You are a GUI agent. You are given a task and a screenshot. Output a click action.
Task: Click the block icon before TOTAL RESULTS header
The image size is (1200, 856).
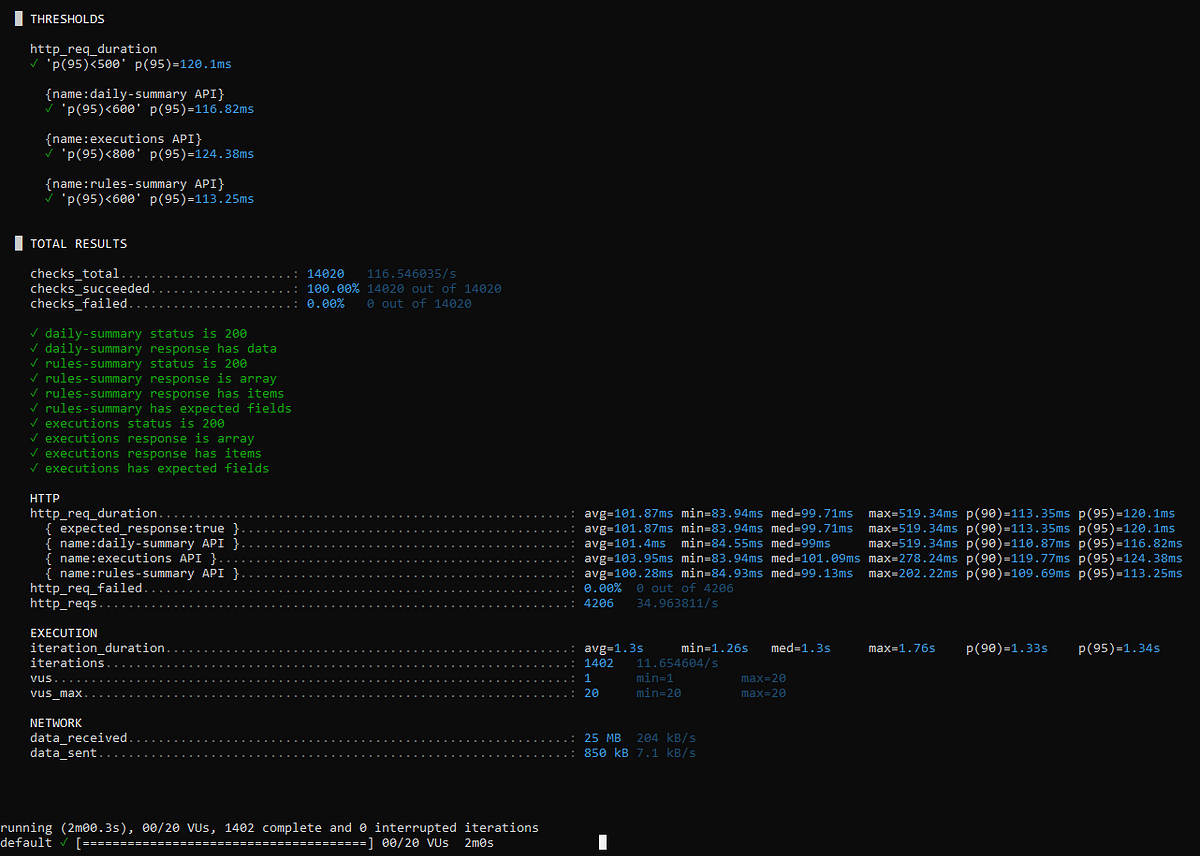tap(17, 243)
